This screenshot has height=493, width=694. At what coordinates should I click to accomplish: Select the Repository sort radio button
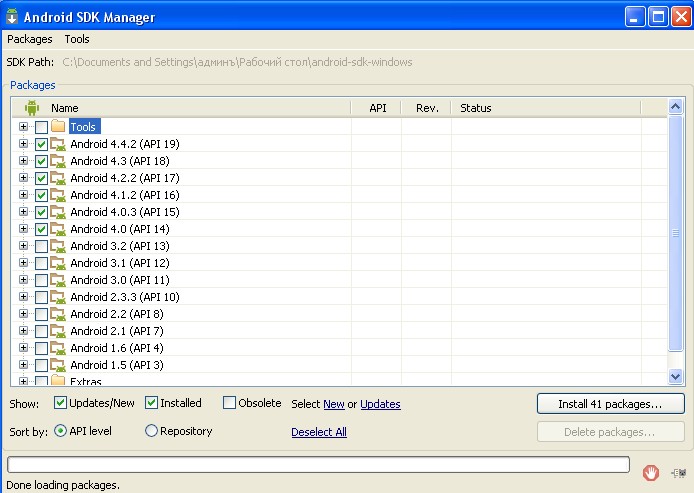pyautogui.click(x=151, y=431)
